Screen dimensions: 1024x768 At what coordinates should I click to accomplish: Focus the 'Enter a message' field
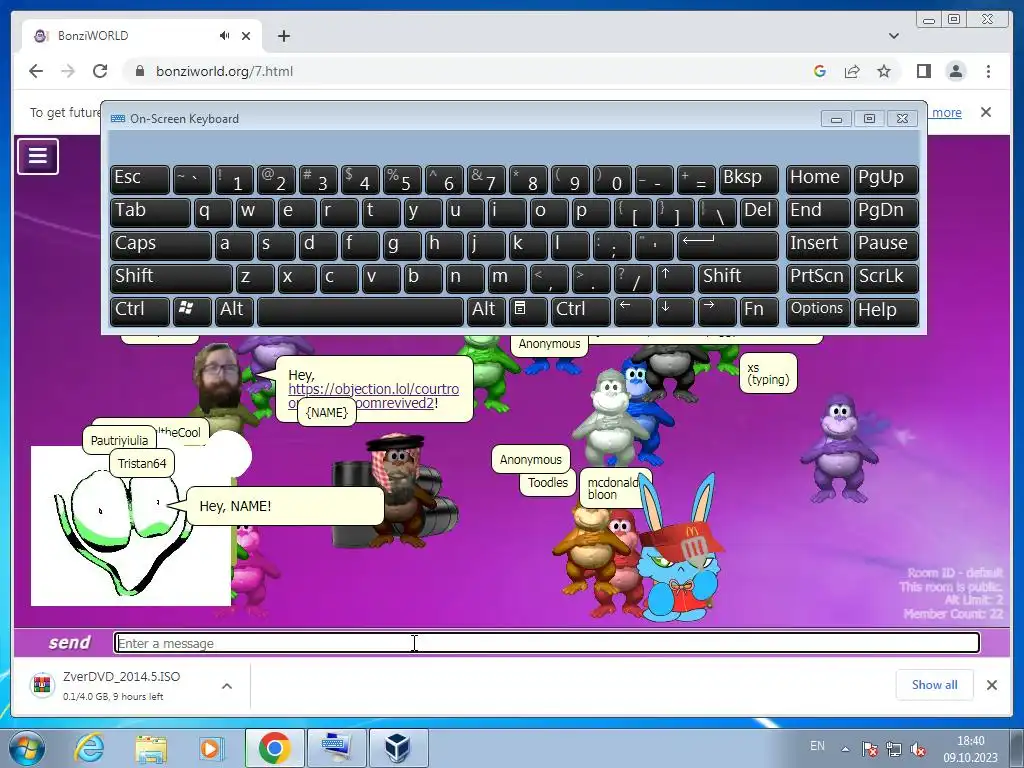[547, 643]
